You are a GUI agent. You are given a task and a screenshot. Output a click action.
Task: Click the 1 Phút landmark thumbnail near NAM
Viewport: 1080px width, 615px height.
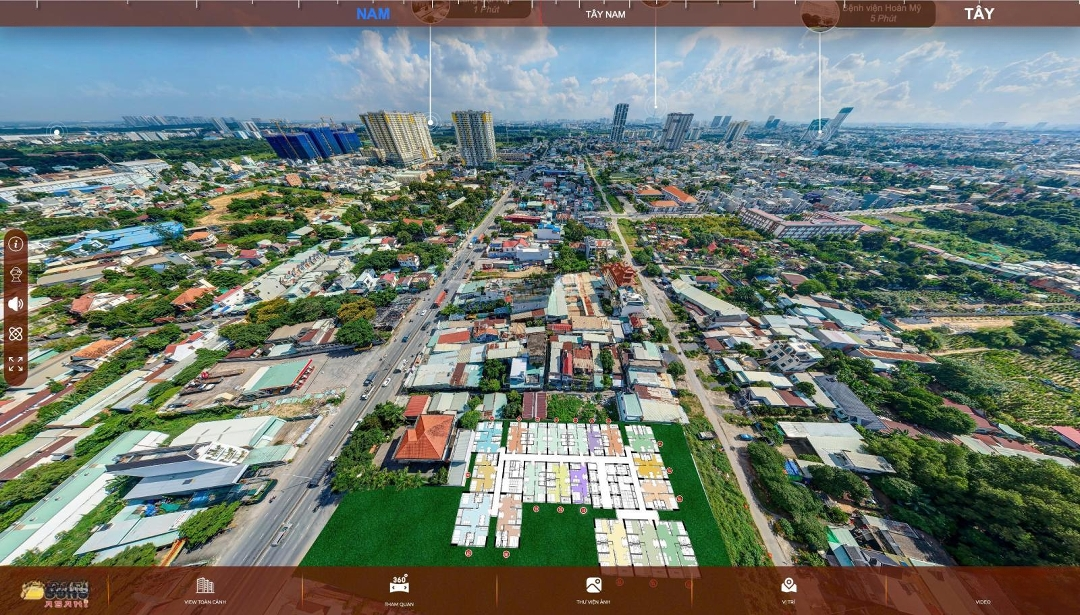click(x=431, y=9)
